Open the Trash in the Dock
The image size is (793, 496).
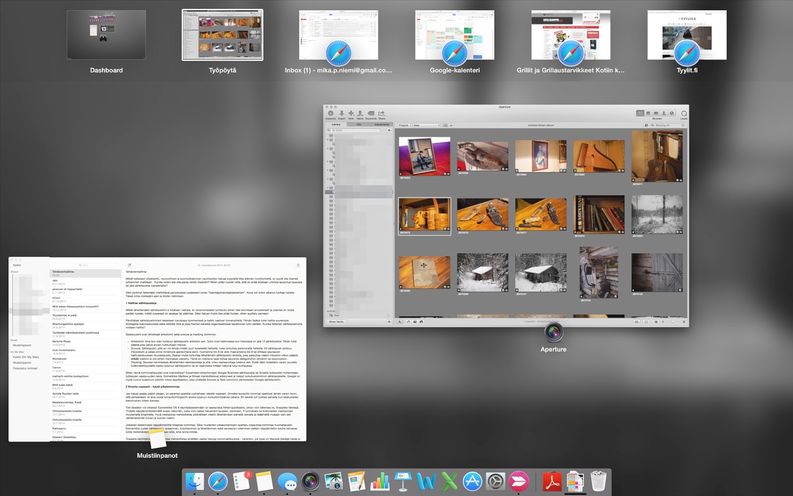click(x=598, y=481)
